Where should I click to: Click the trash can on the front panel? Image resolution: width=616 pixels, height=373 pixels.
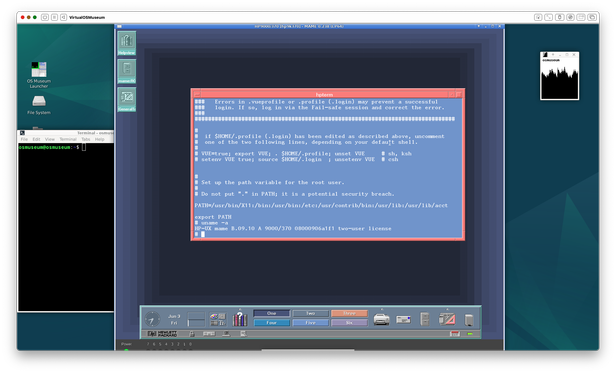click(x=469, y=320)
